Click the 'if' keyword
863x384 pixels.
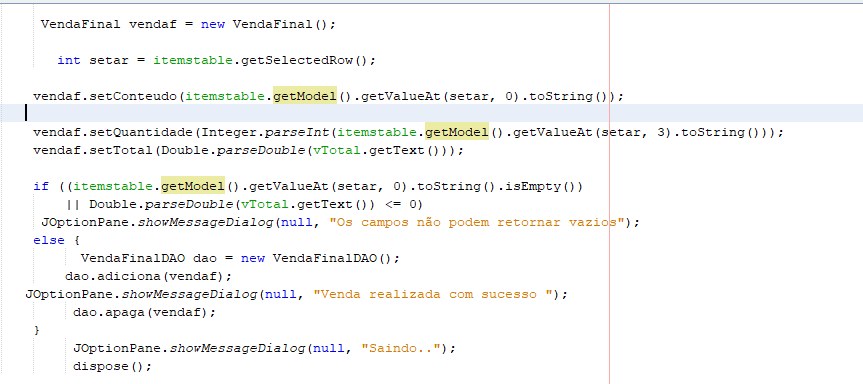(41, 186)
